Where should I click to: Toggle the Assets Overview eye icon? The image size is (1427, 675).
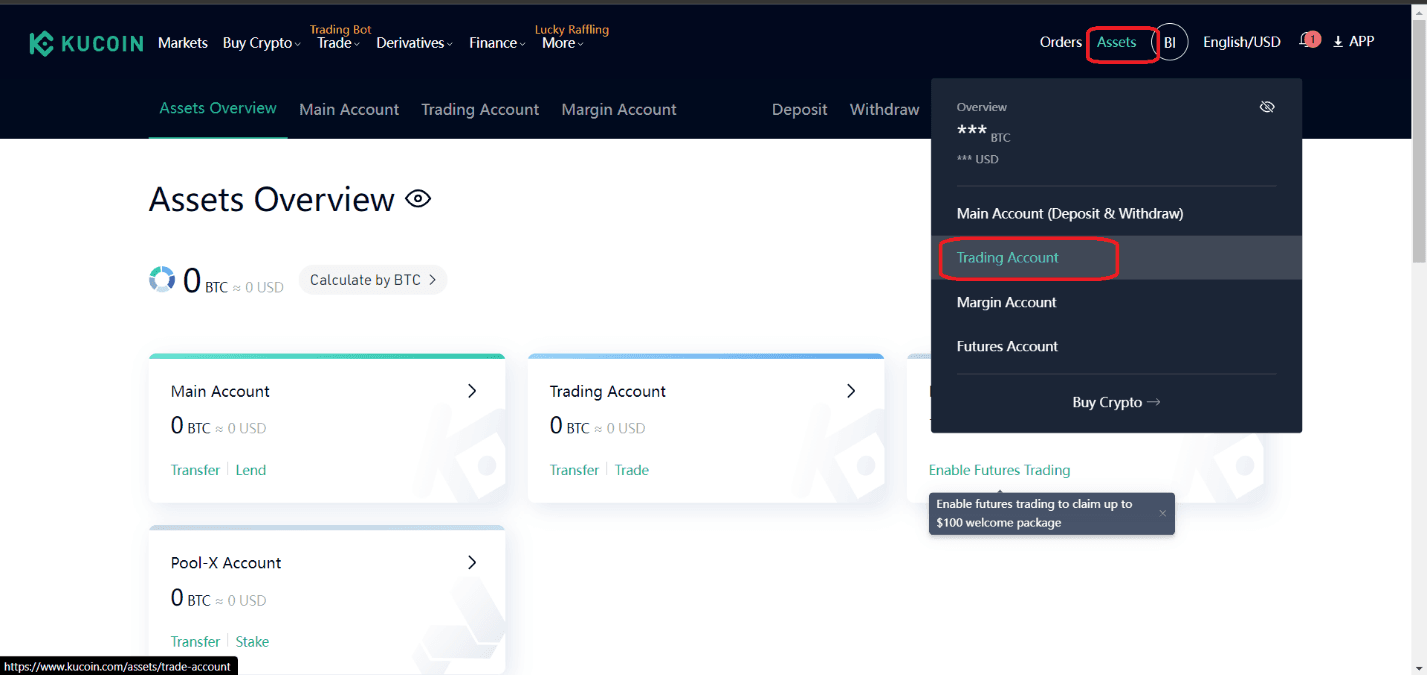[x=418, y=199]
